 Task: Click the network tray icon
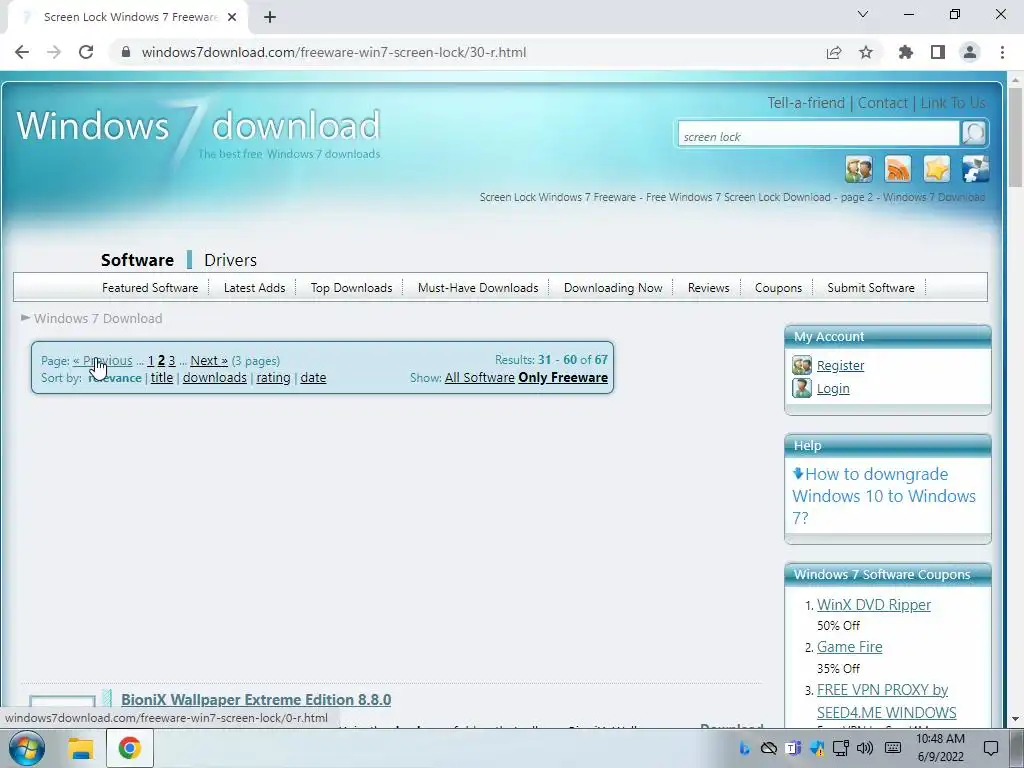[x=840, y=748]
